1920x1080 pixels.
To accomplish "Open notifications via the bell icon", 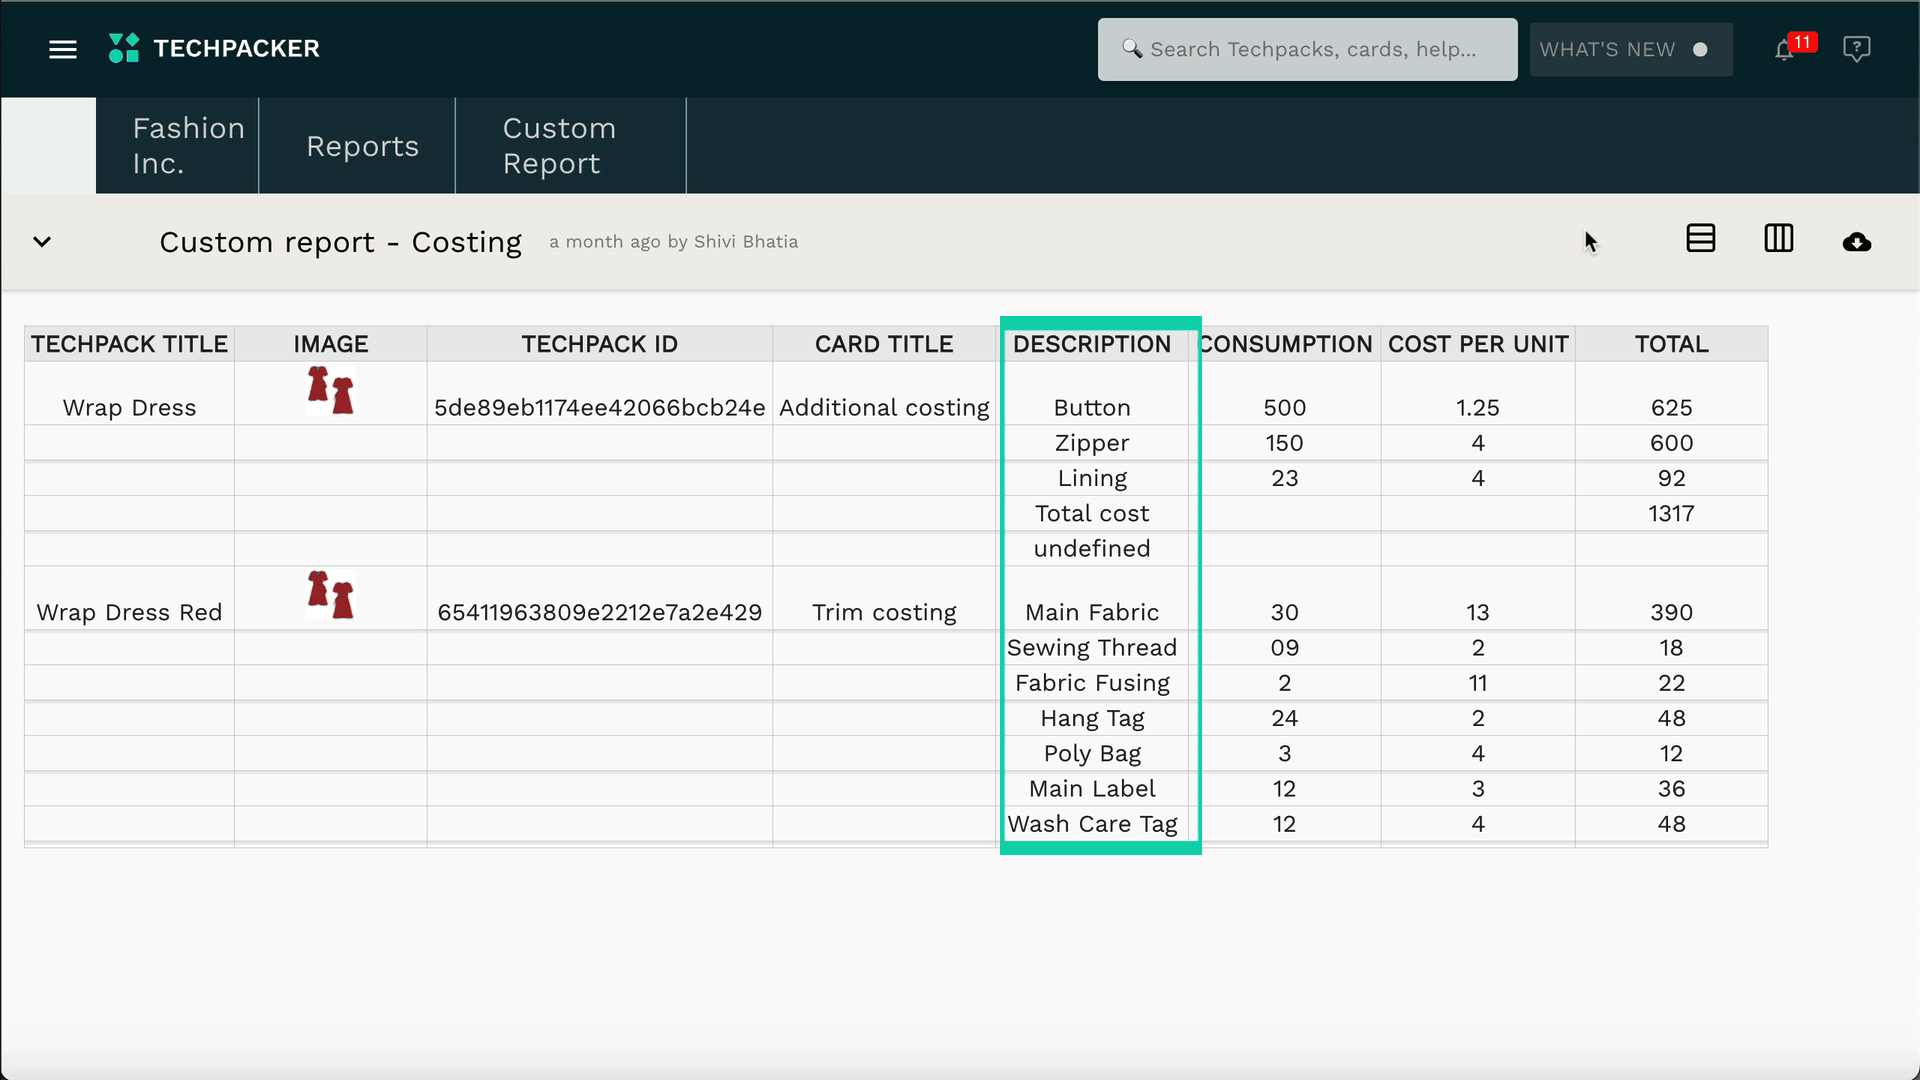I will click(1785, 49).
